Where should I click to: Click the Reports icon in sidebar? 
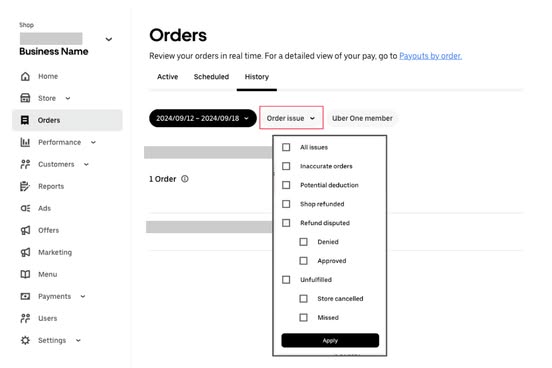[x=25, y=186]
